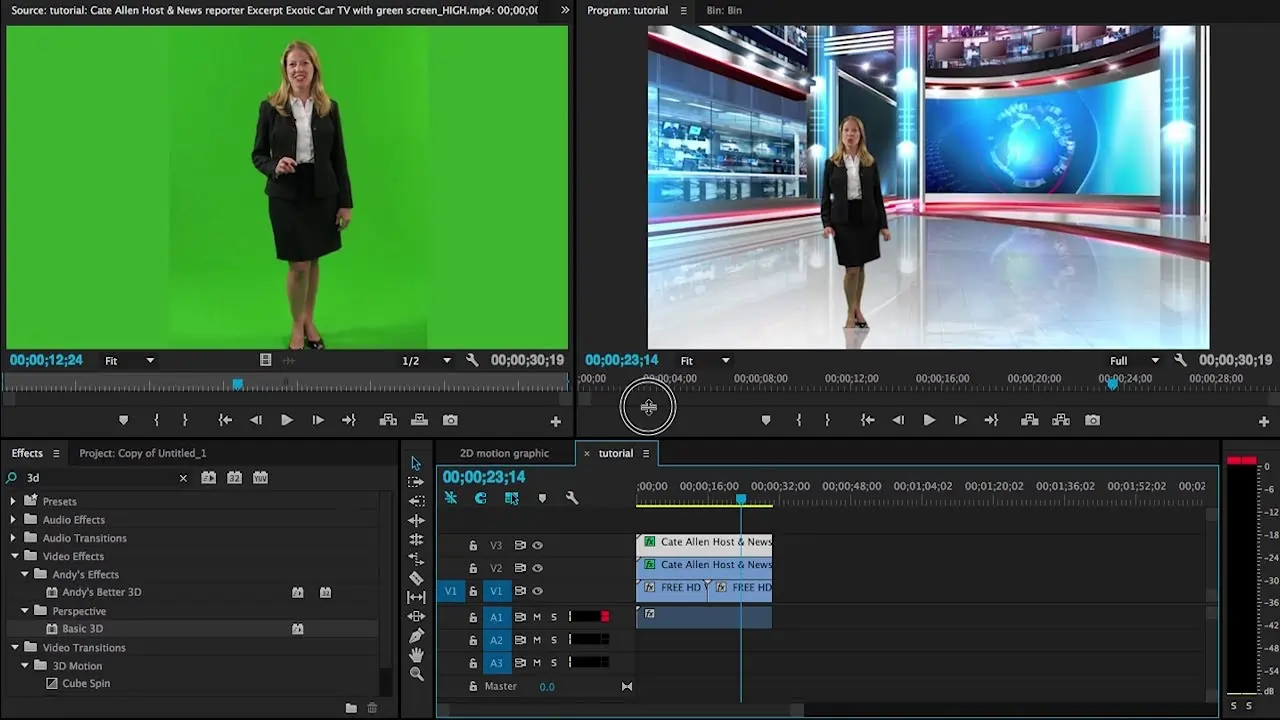This screenshot has width=1280, height=720.
Task: Click the effects search box containing 3d
Action: point(98,478)
